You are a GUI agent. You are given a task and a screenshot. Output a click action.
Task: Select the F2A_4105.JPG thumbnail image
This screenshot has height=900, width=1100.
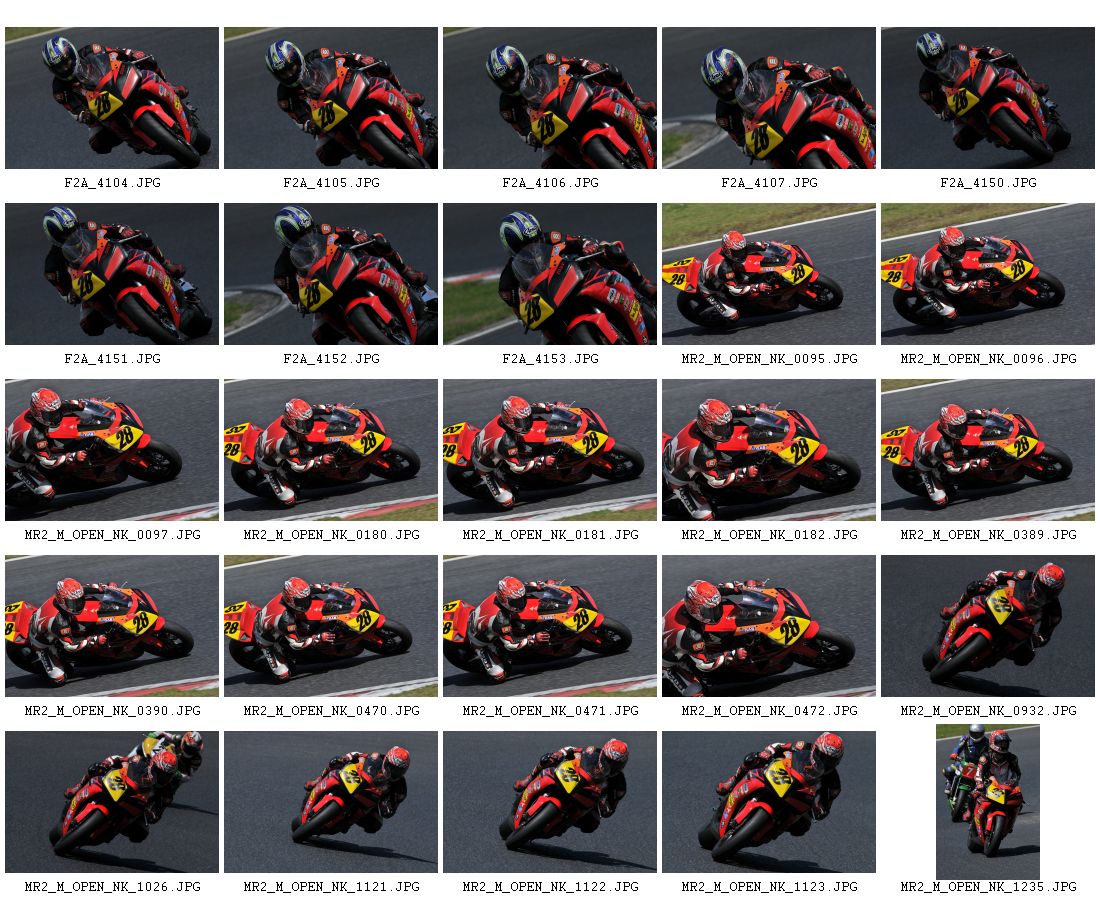(x=331, y=98)
